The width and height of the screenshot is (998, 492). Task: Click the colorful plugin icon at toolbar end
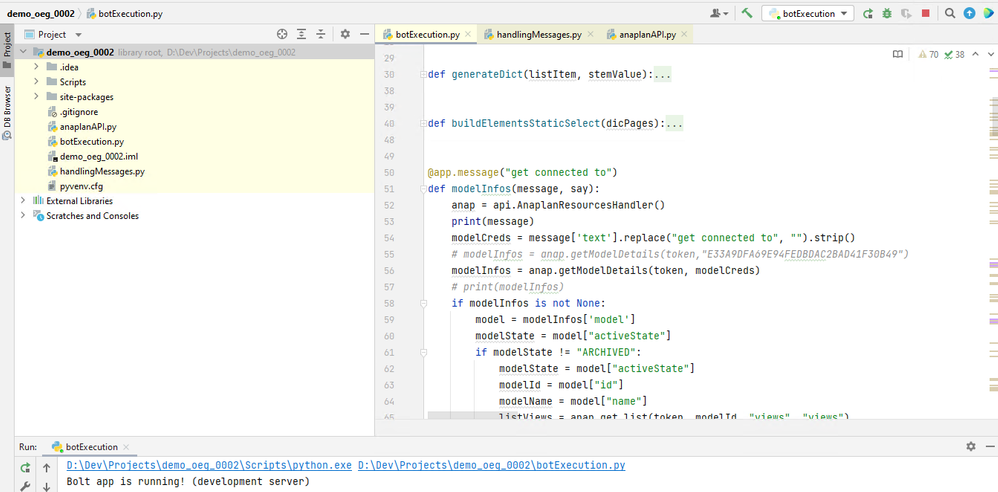coord(988,13)
